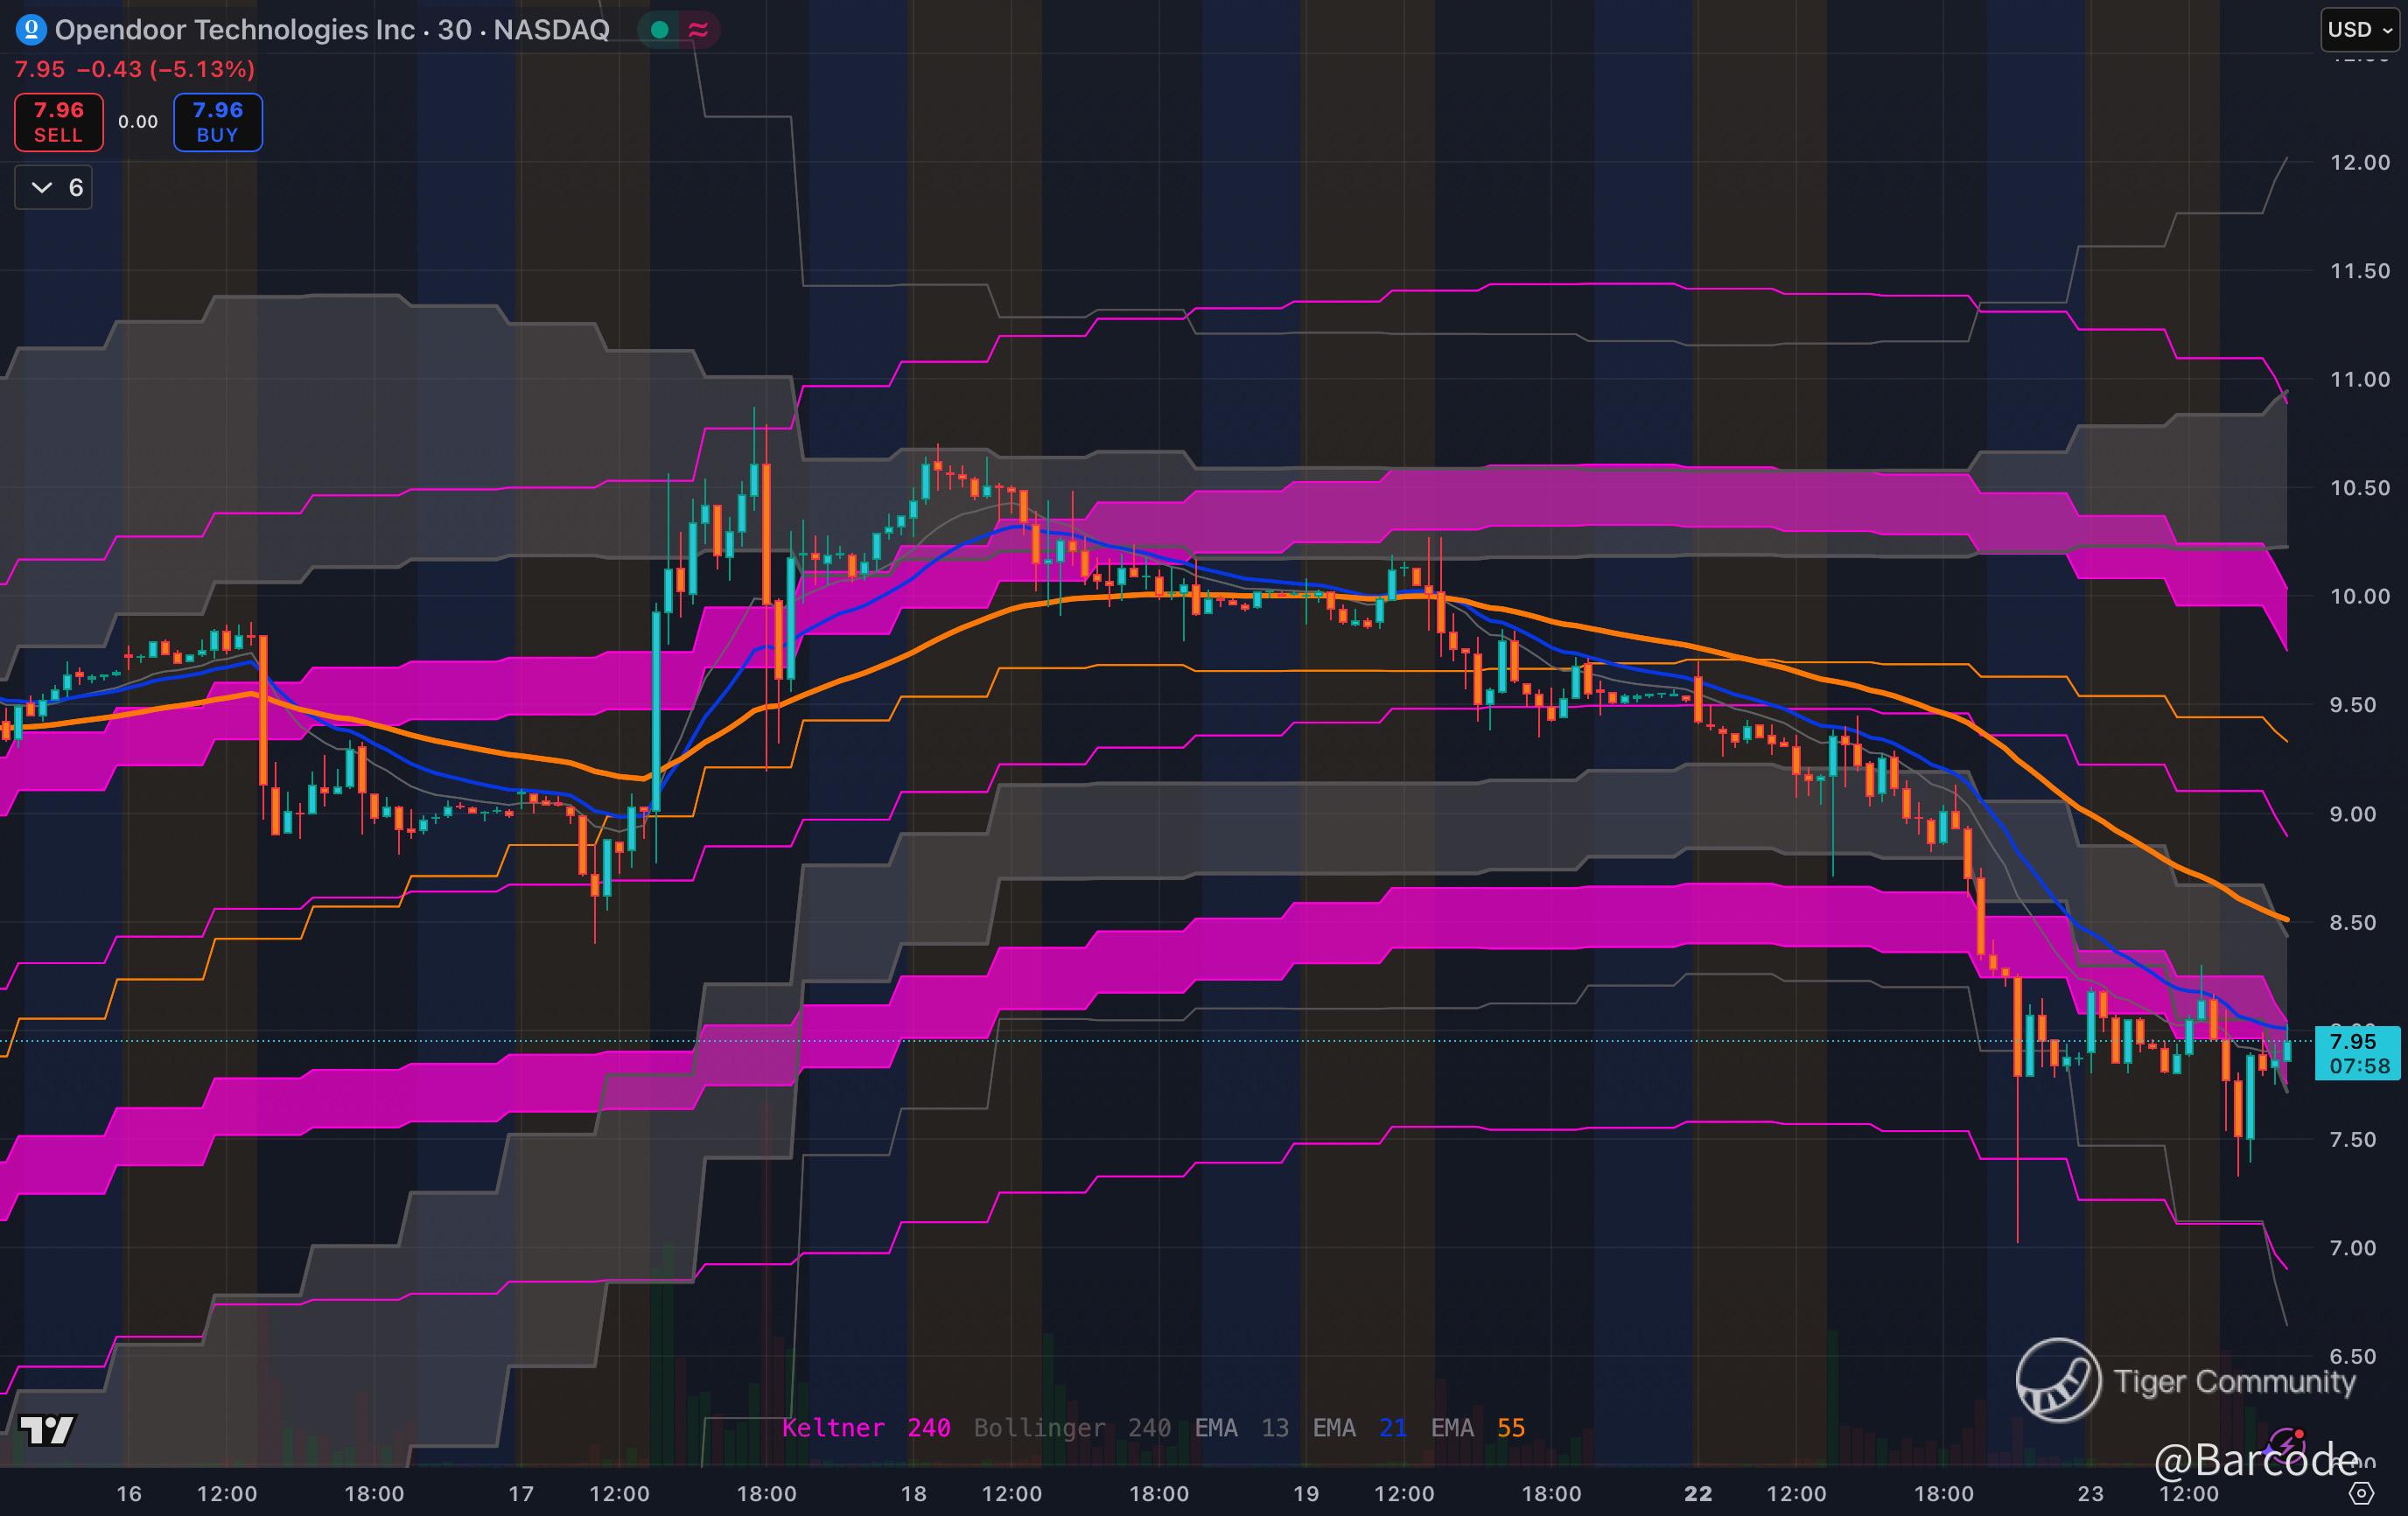The height and width of the screenshot is (1516, 2408).
Task: Open the USD currency dropdown
Action: pos(2359,30)
